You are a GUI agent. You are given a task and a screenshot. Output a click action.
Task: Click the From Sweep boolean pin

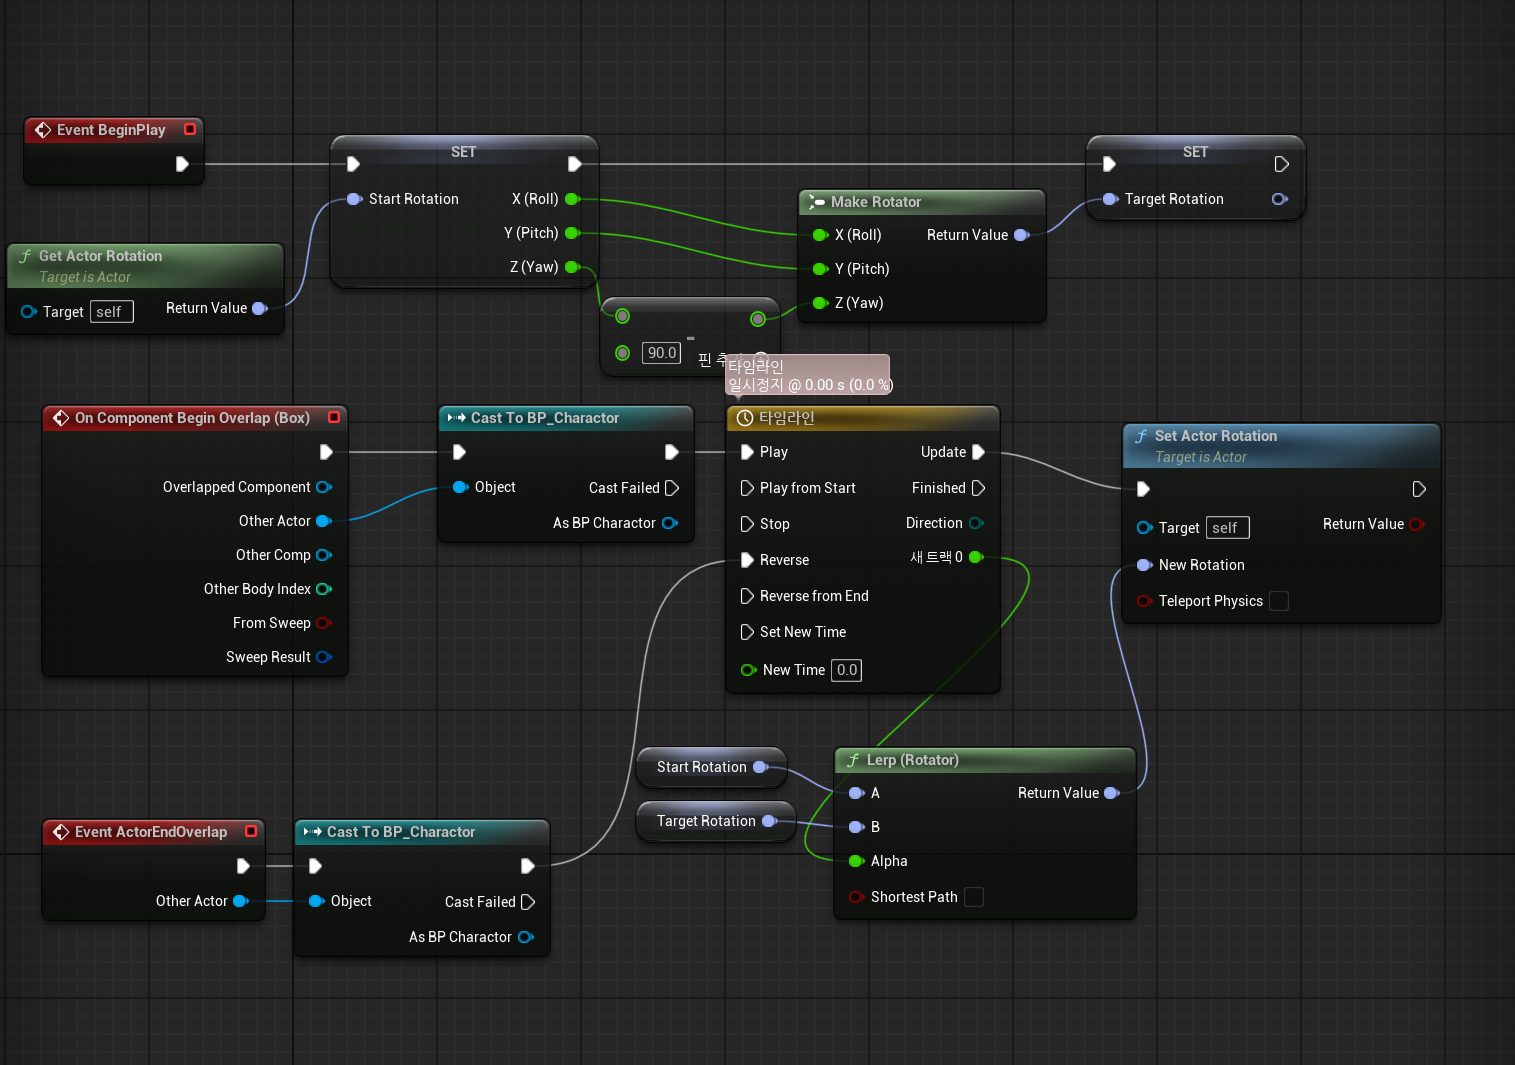coord(324,623)
